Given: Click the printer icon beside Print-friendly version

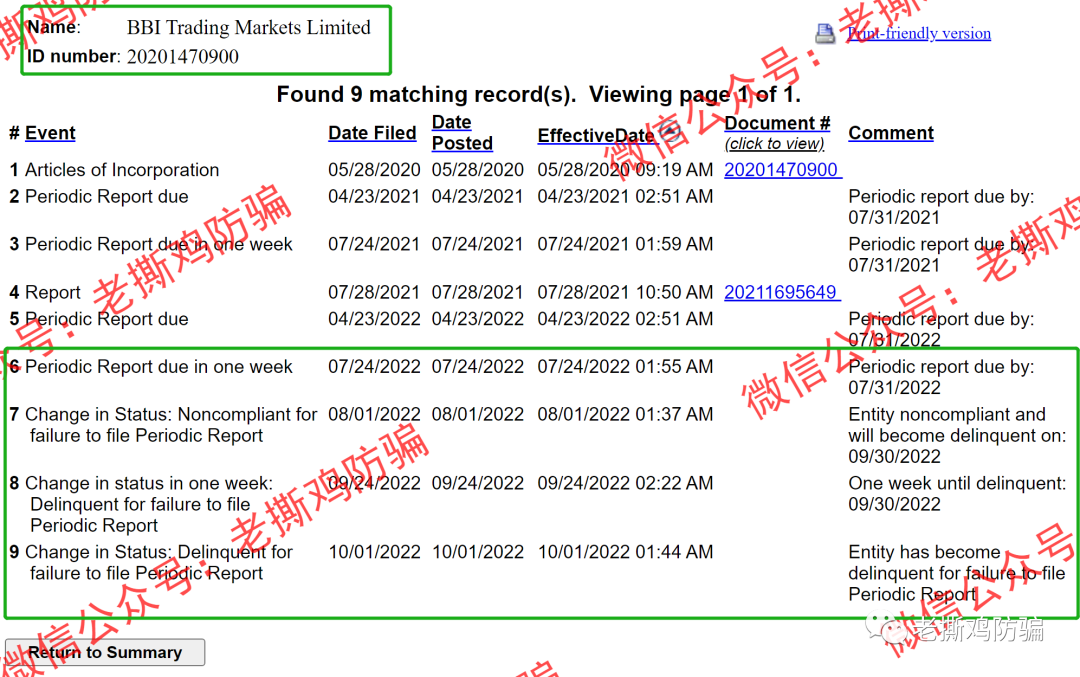Looking at the screenshot, I should click(825, 33).
